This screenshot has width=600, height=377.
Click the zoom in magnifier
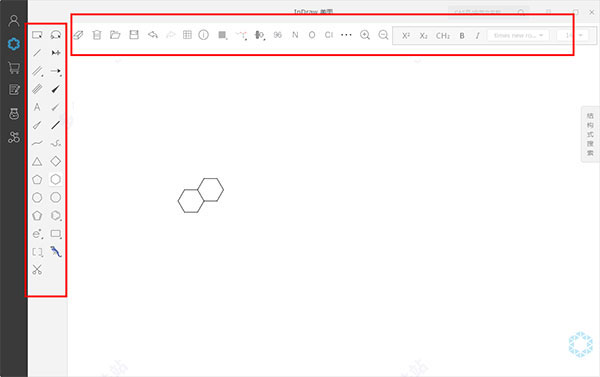click(365, 35)
